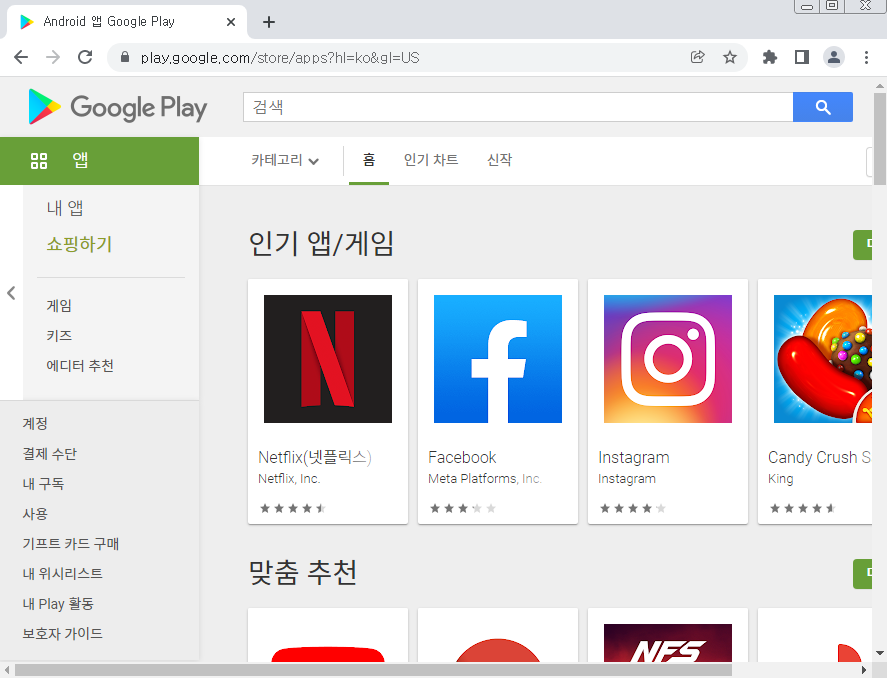Image resolution: width=887 pixels, height=678 pixels.
Task: Collapse sidebar with left chevron
Action: pyautogui.click(x=11, y=293)
